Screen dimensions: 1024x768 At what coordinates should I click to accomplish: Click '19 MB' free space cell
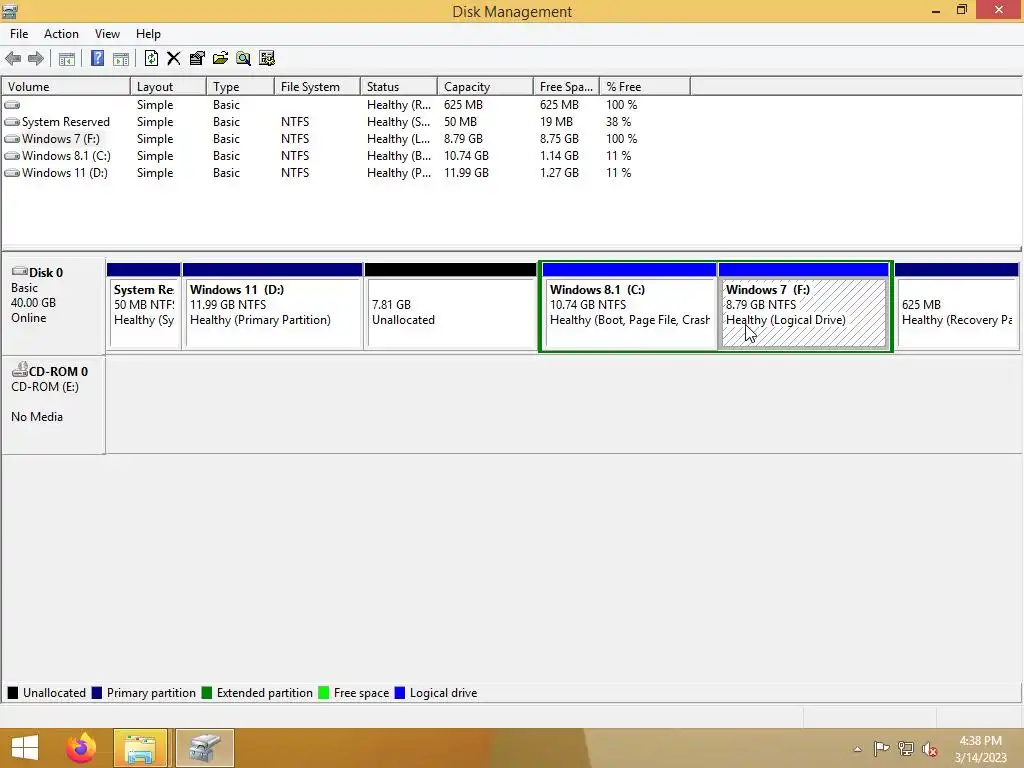(556, 121)
